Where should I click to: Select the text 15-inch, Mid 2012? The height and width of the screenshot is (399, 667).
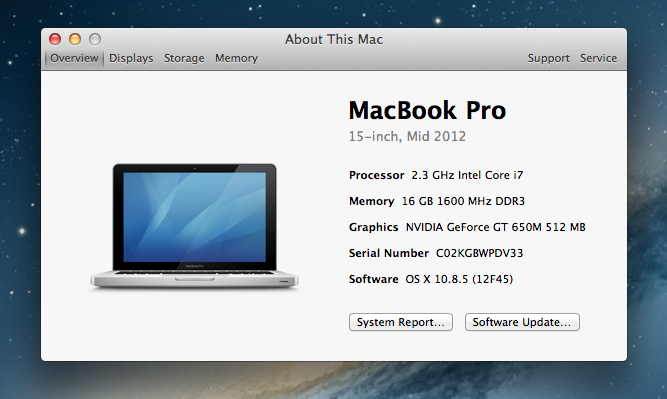407,137
